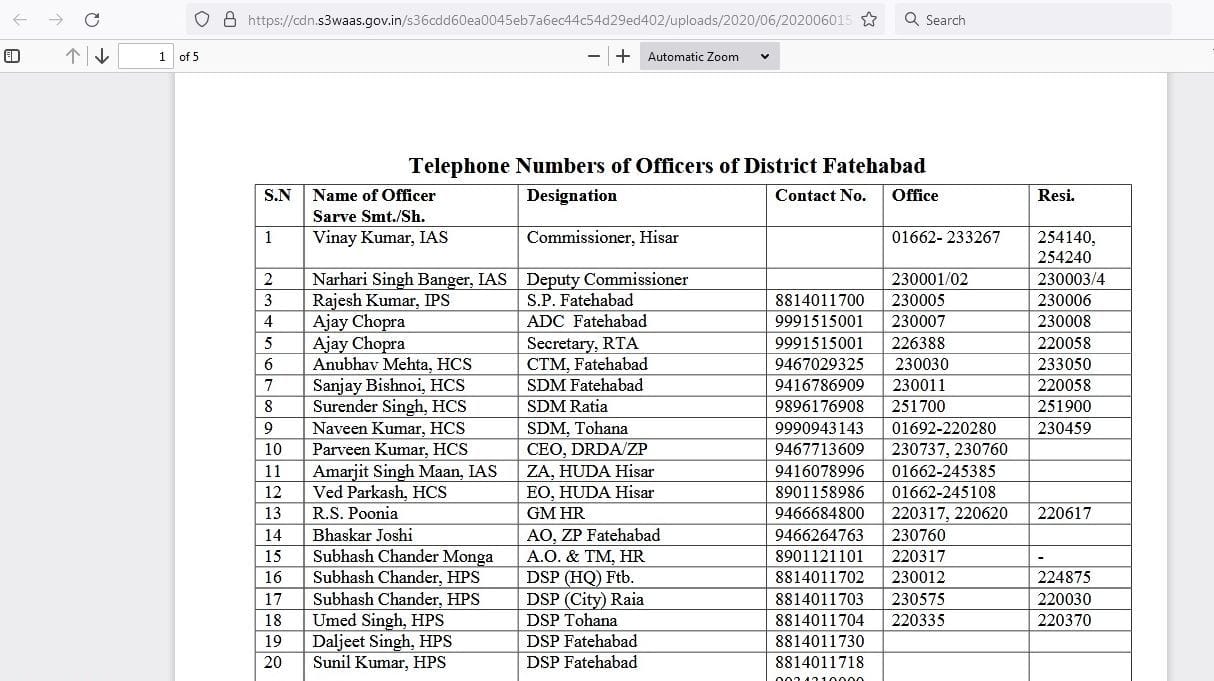Go to previous PDF page
This screenshot has width=1214, height=681.
(x=73, y=56)
